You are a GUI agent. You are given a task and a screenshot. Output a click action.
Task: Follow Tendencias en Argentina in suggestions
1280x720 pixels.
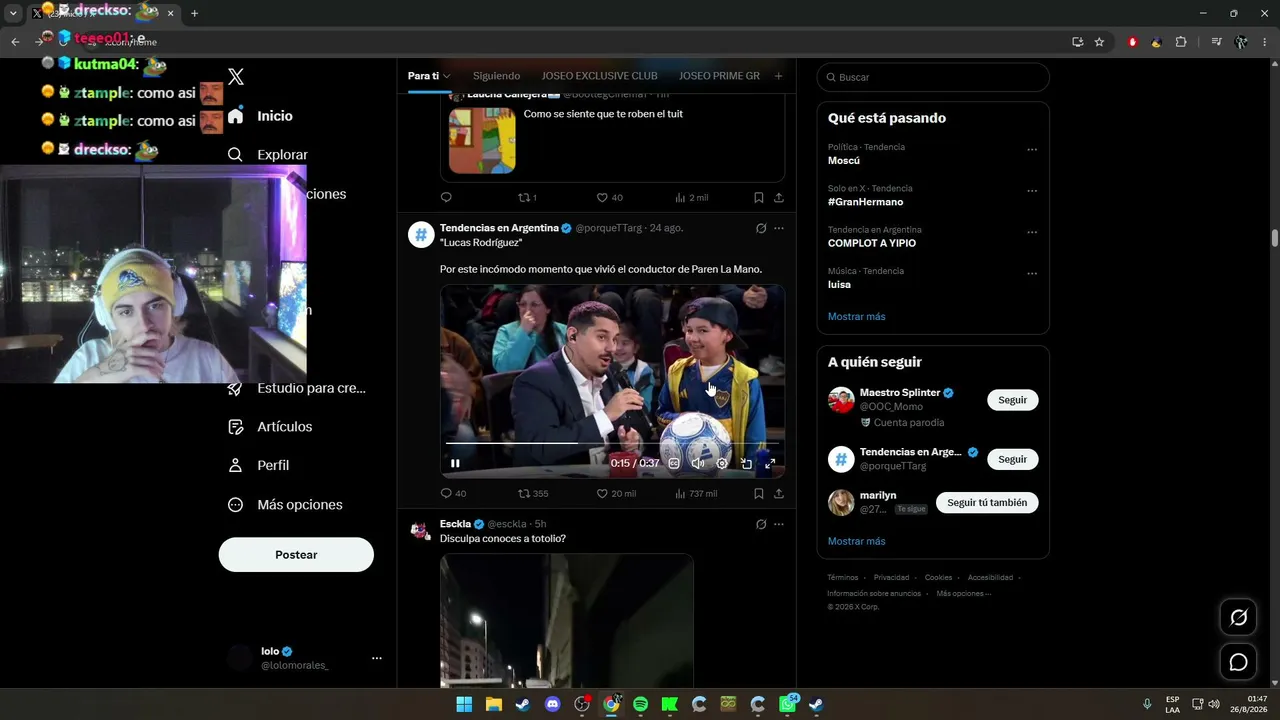pos(1013,459)
